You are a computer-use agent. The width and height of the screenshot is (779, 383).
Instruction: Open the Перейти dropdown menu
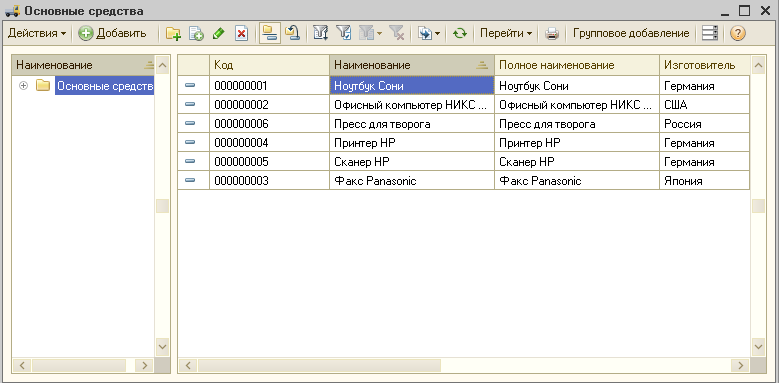click(x=505, y=33)
